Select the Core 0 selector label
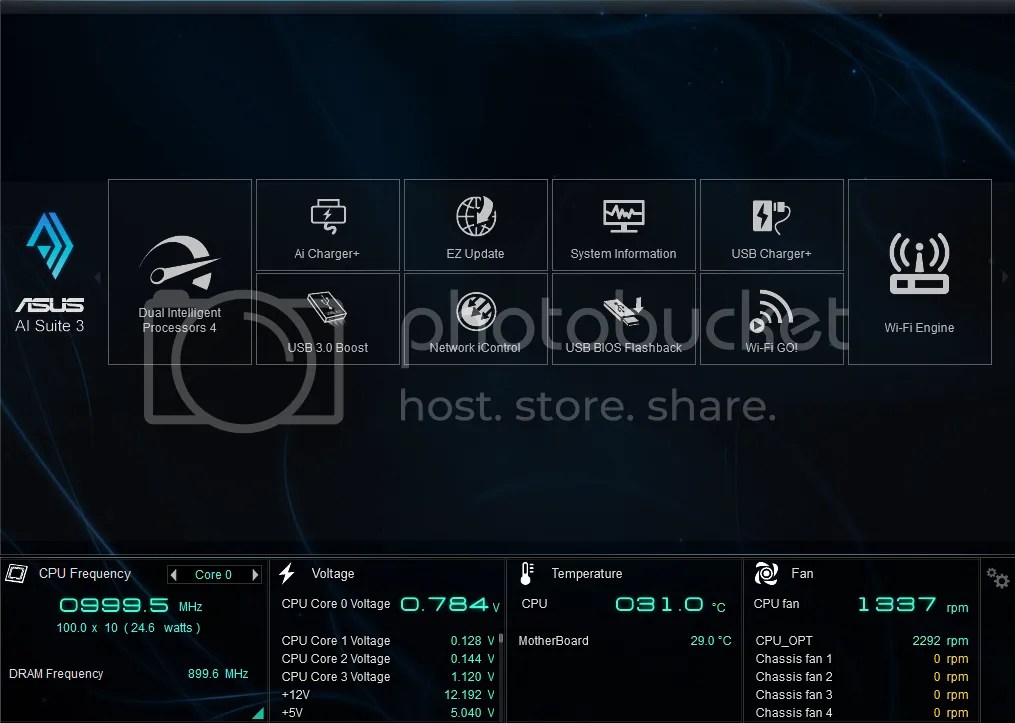This screenshot has height=723, width=1015. [x=214, y=575]
